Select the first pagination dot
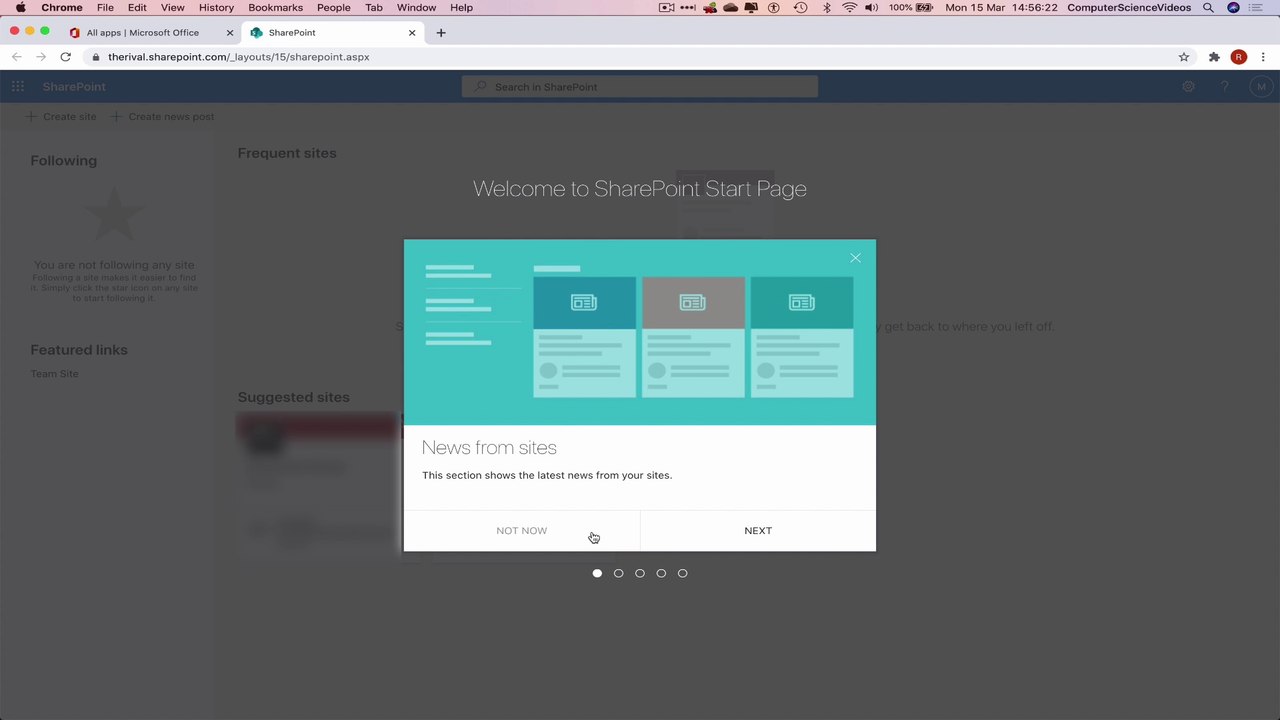The width and height of the screenshot is (1280, 720). pyautogui.click(x=597, y=573)
